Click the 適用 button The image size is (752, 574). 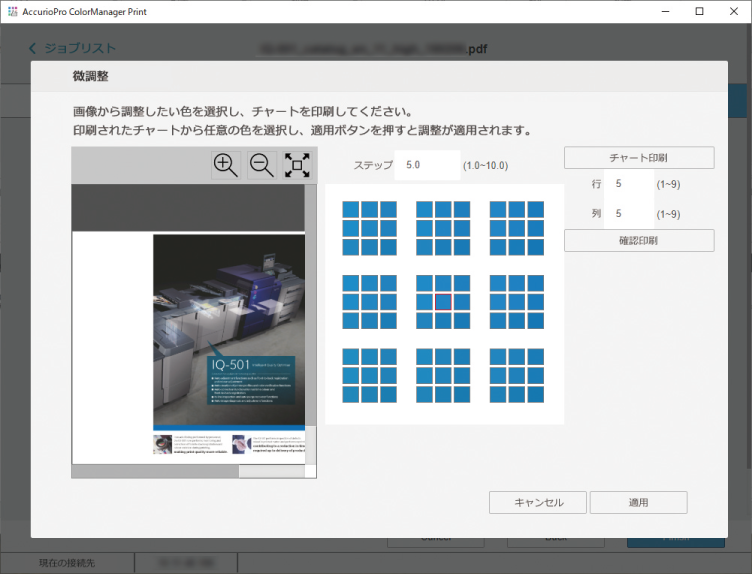[638, 502]
